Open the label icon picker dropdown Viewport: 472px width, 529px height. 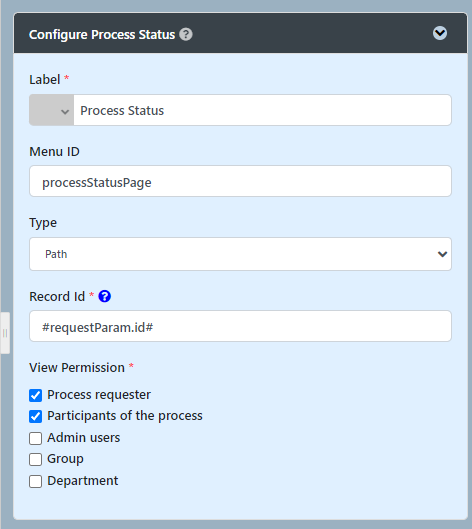(52, 110)
